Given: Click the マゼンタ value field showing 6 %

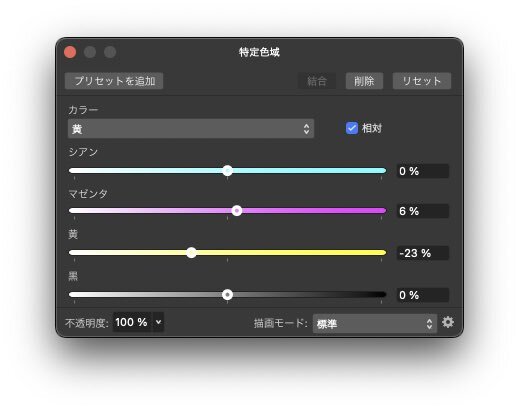Looking at the screenshot, I should click(423, 211).
